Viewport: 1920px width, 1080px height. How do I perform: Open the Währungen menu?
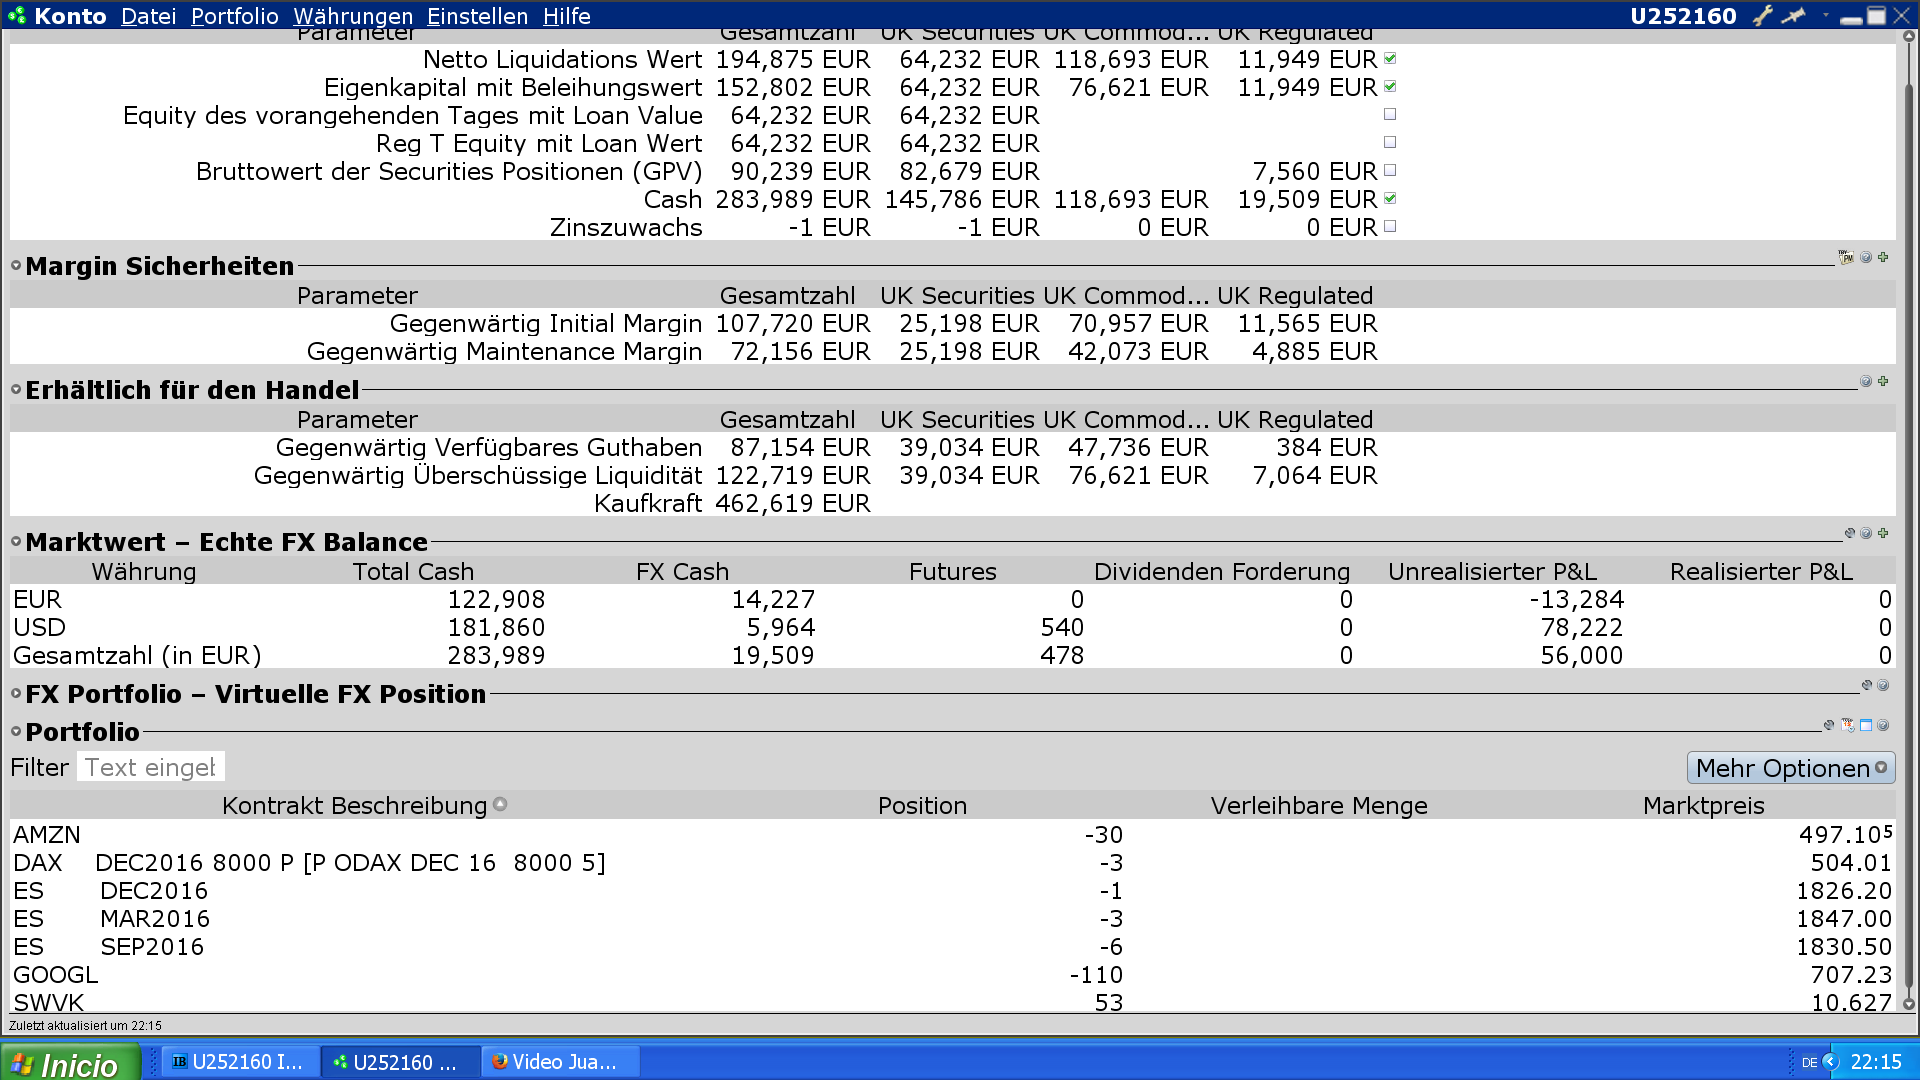[352, 16]
